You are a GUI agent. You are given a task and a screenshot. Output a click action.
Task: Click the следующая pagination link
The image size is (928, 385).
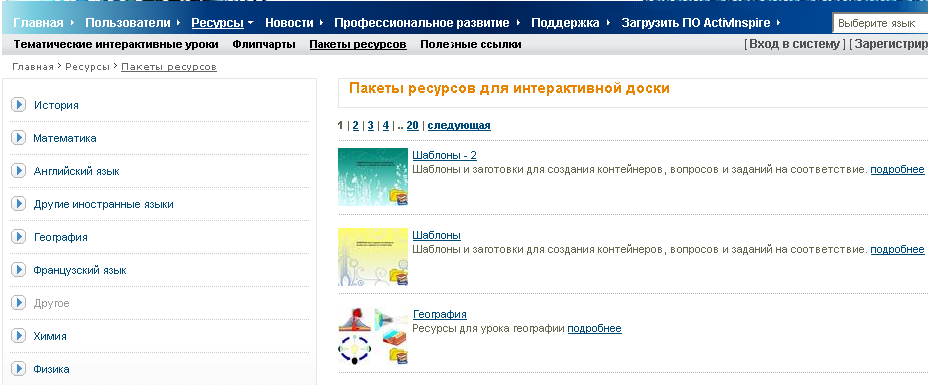pos(459,125)
